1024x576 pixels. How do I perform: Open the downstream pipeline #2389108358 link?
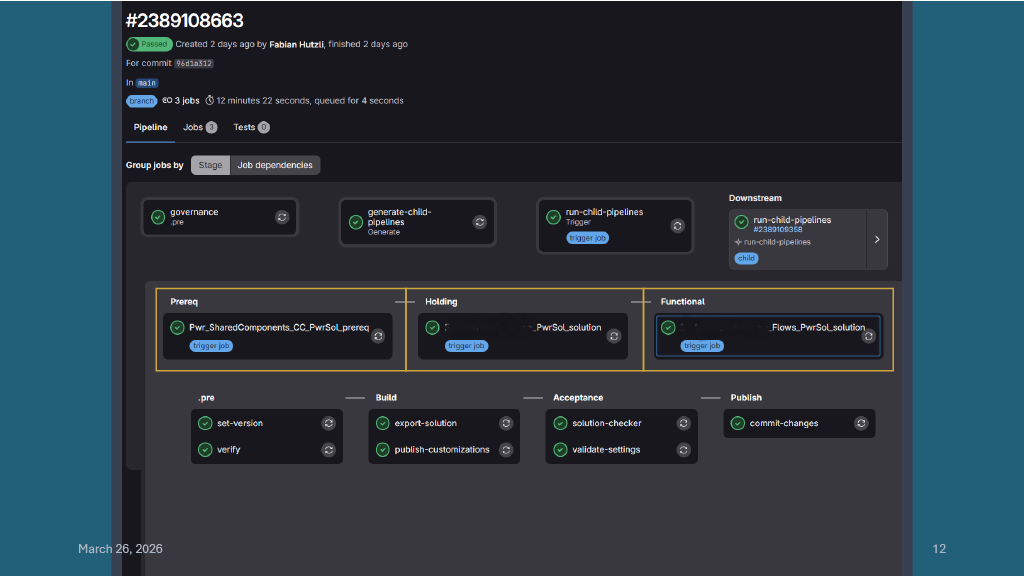click(x=778, y=230)
